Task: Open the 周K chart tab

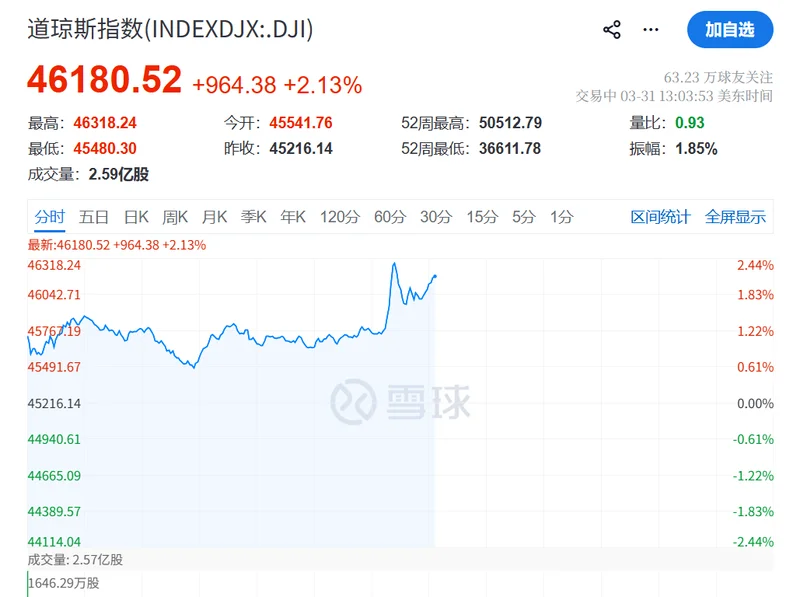Action: (x=175, y=217)
